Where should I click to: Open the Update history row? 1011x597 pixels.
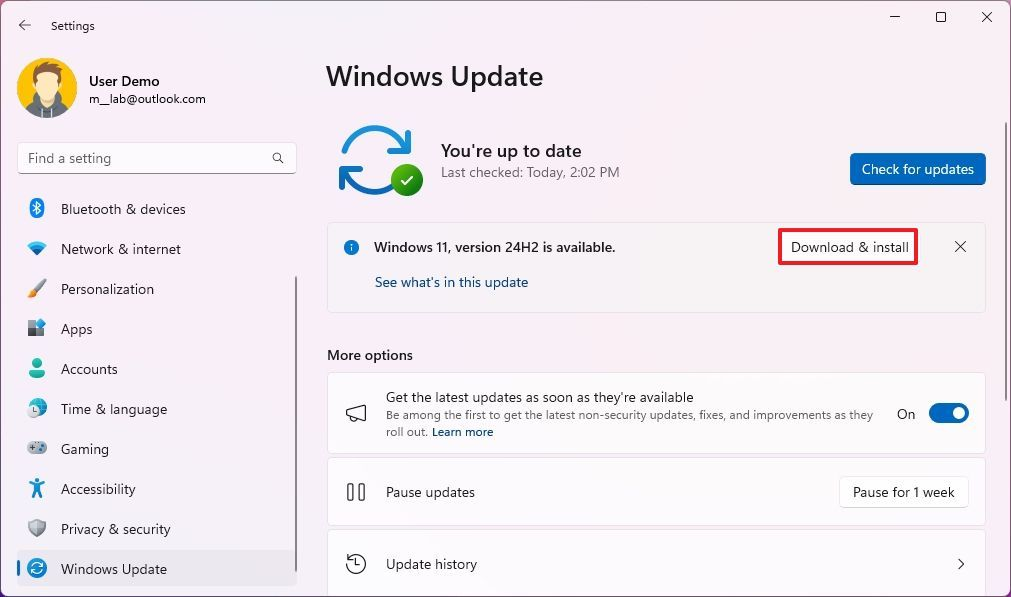[656, 564]
